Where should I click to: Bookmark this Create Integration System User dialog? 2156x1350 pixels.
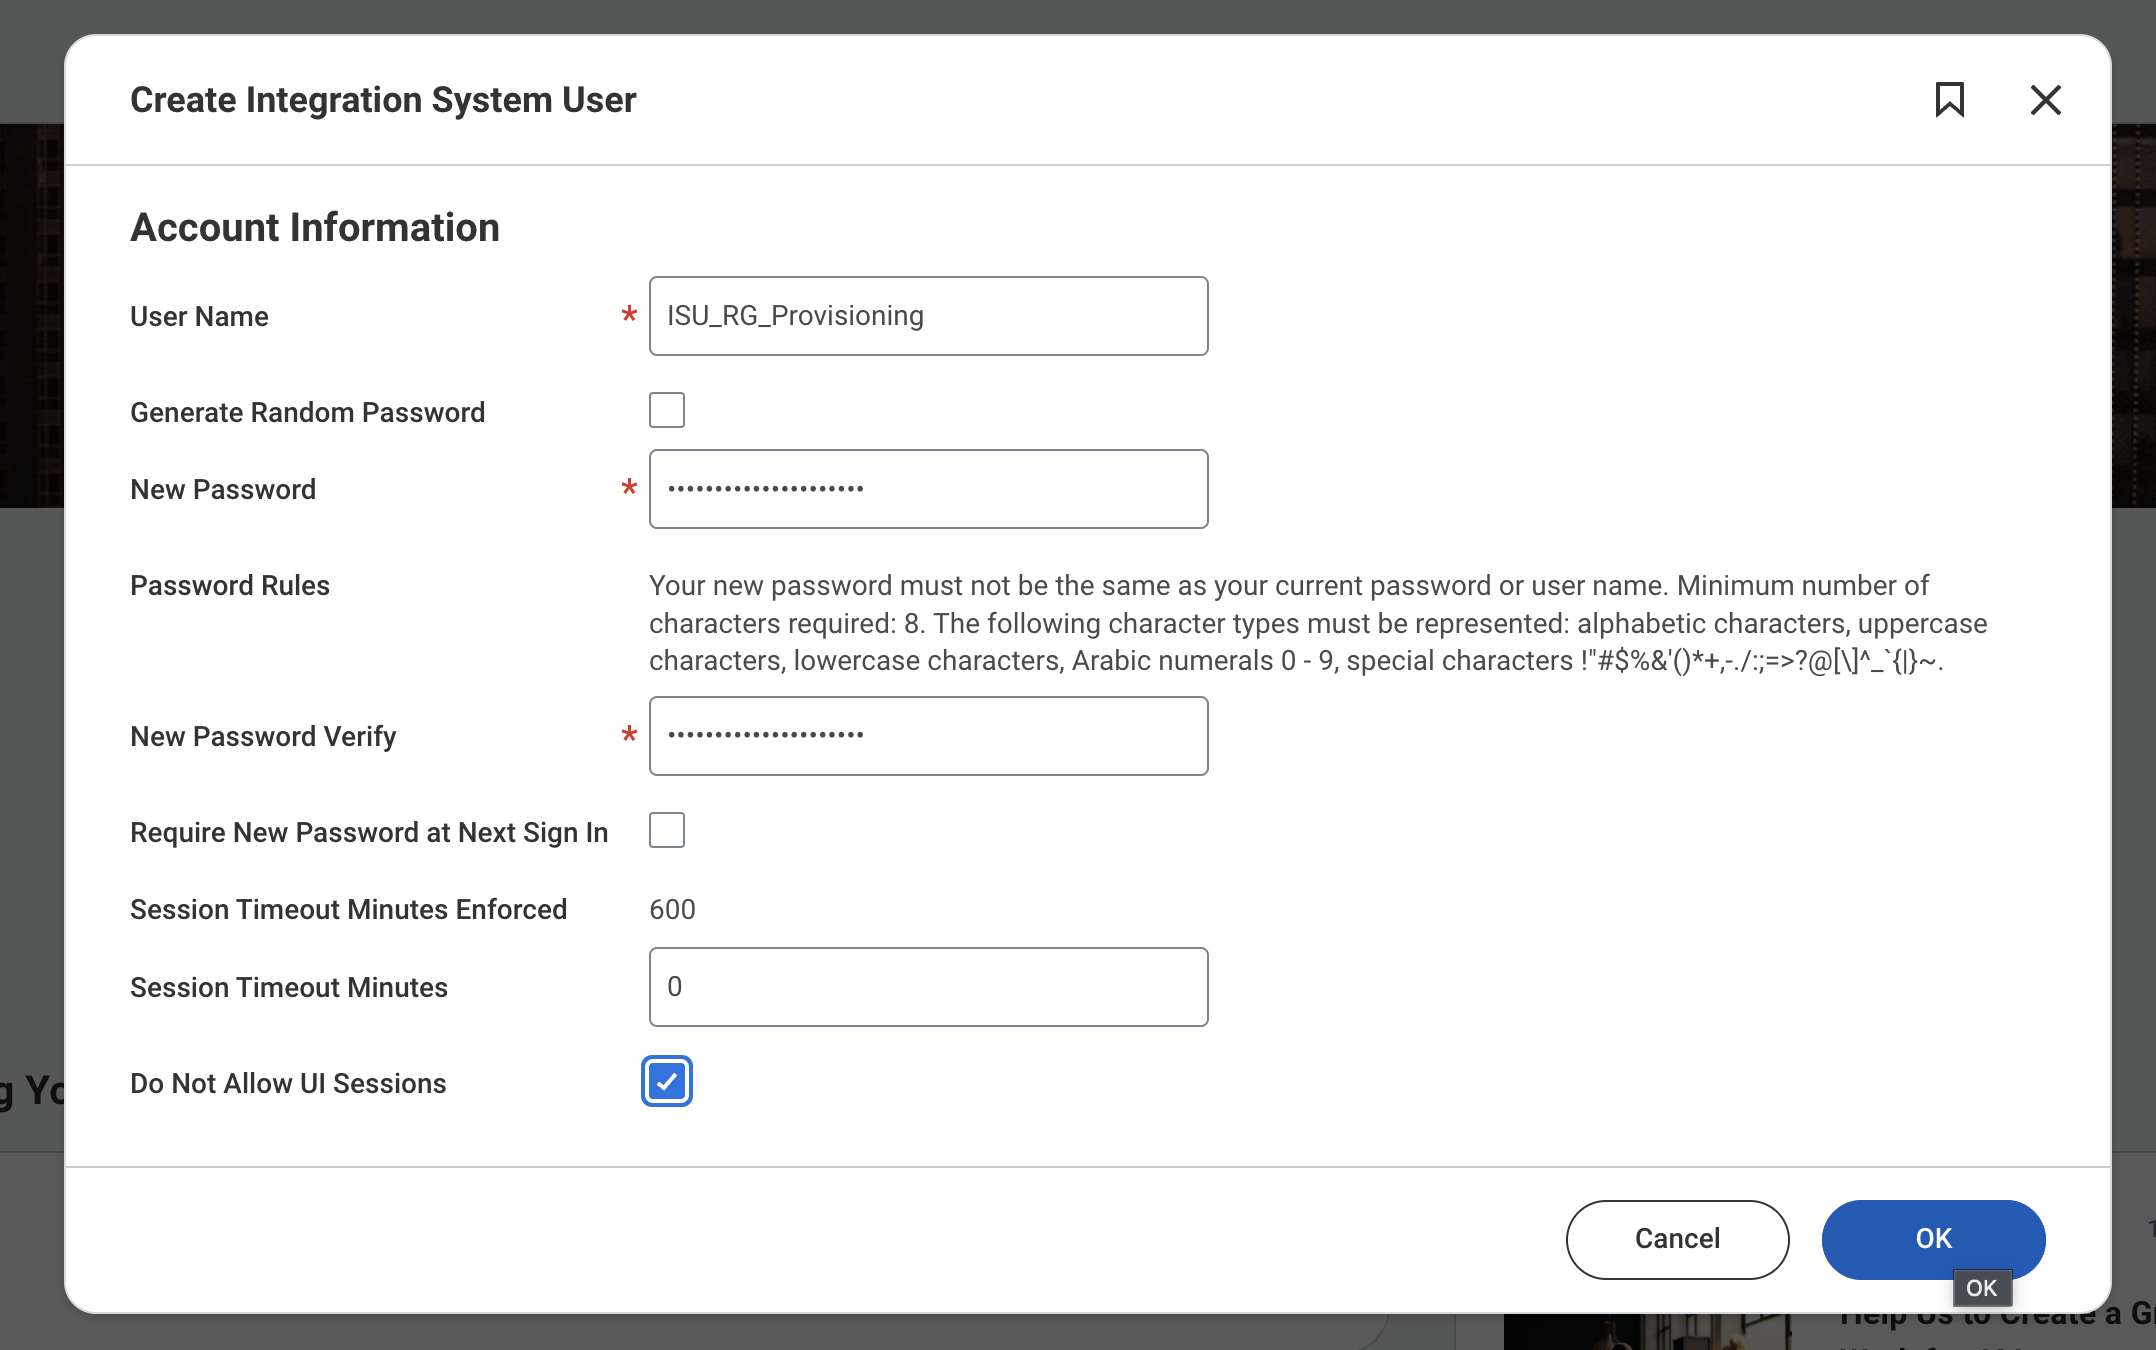tap(1949, 100)
